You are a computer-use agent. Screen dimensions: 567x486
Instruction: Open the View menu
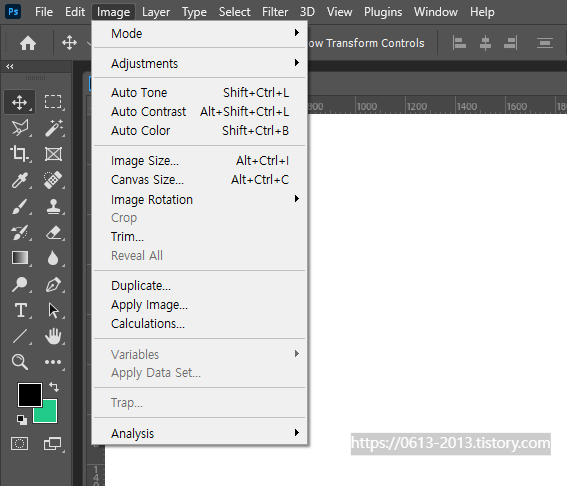click(339, 12)
